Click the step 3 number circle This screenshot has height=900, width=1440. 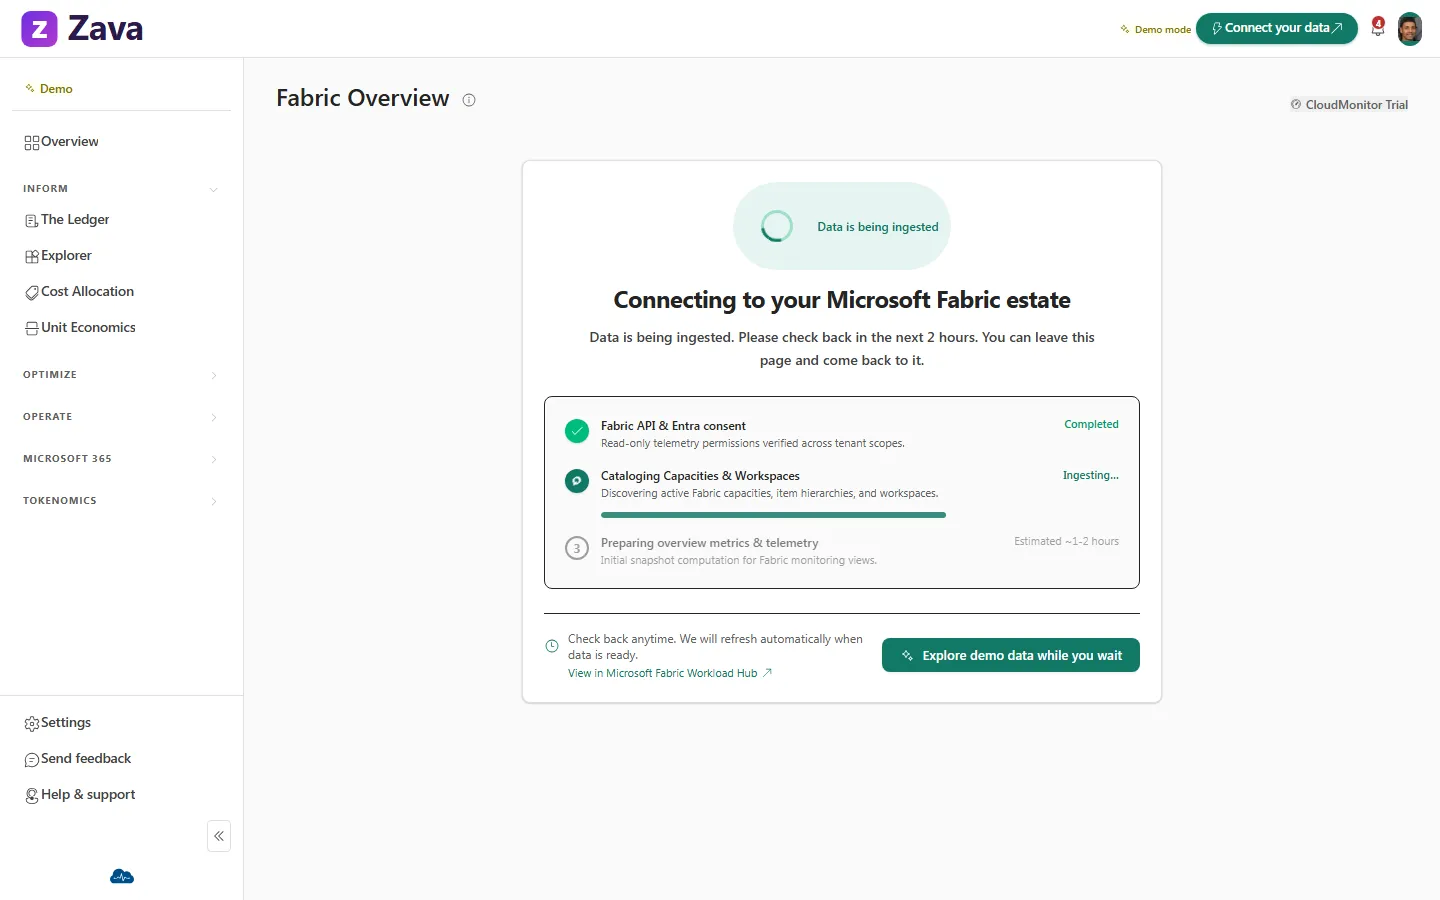click(x=577, y=548)
